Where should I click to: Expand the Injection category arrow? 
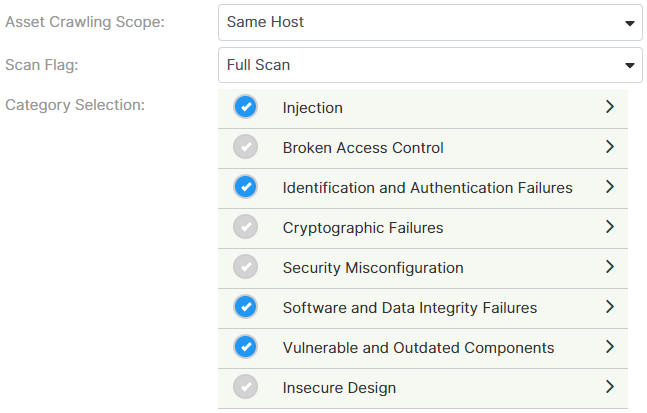[609, 107]
